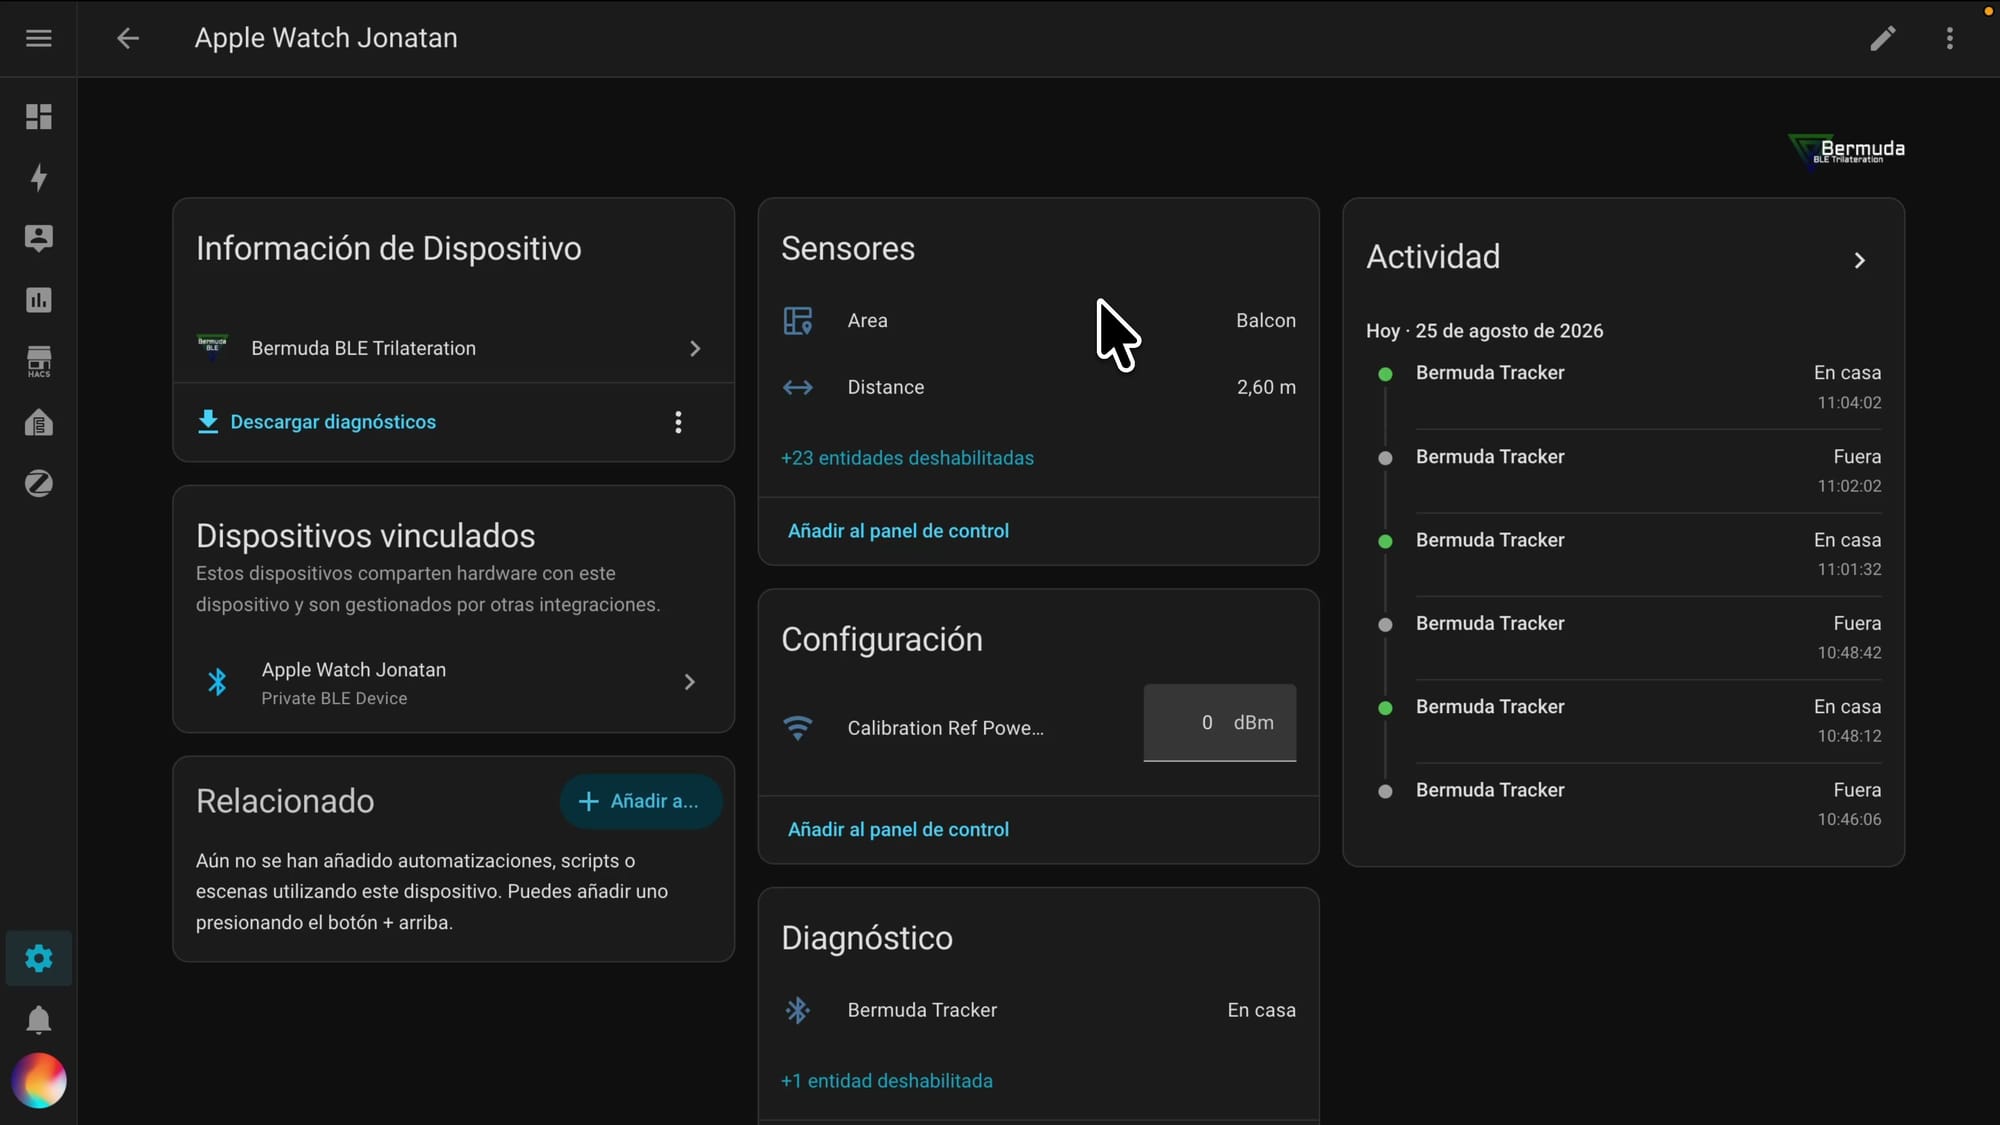The height and width of the screenshot is (1125, 2000).
Task: Open linked Apple Watch Jonatan Private BLE Device
Action: pos(453,683)
